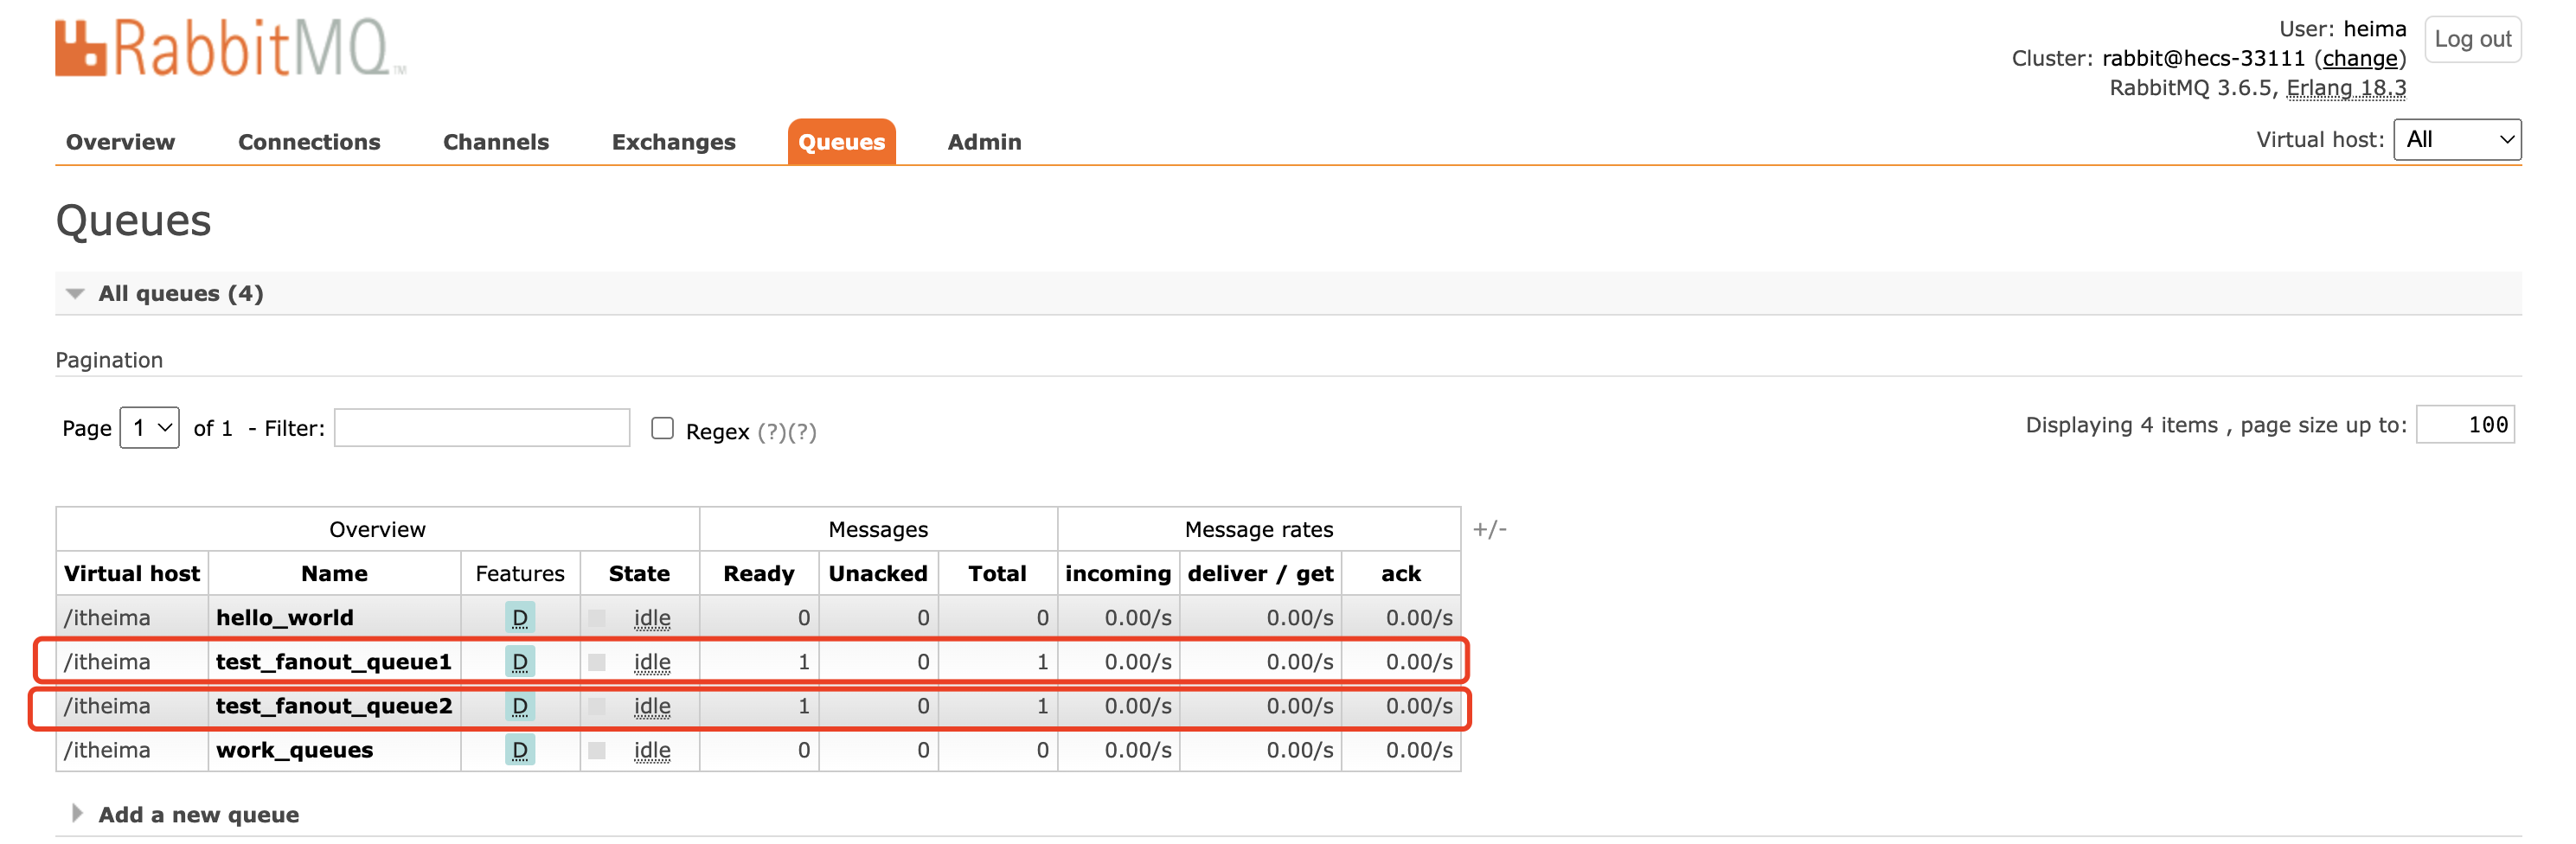Click into the Filter text field
The height and width of the screenshot is (844, 2576).
coord(482,428)
